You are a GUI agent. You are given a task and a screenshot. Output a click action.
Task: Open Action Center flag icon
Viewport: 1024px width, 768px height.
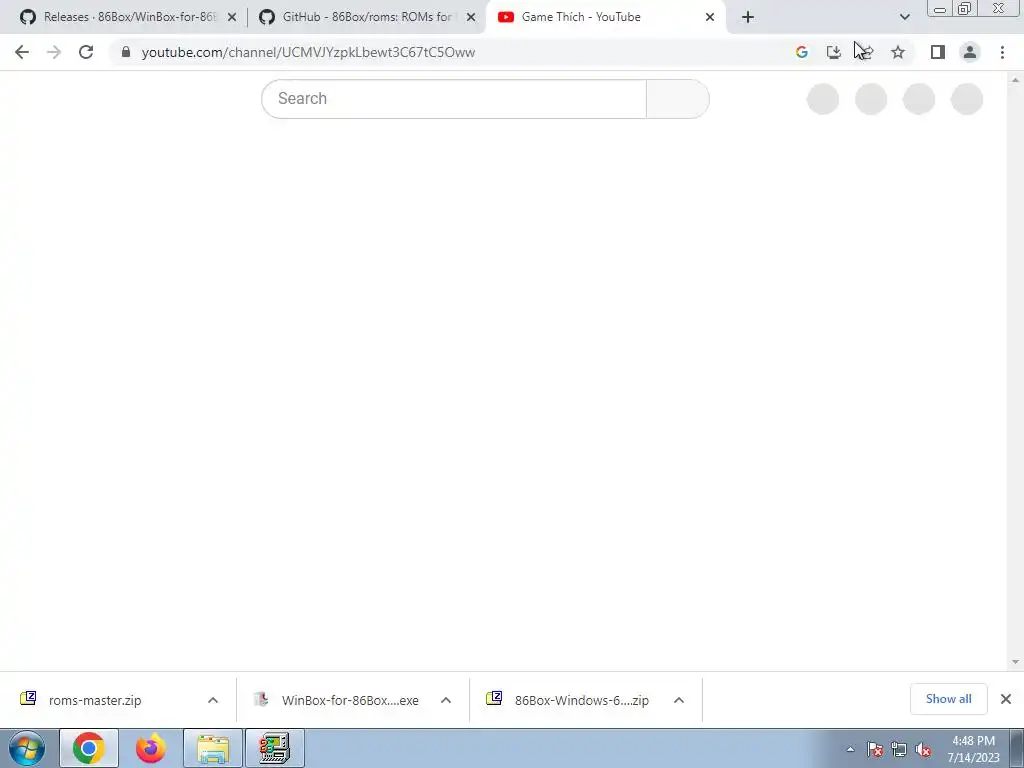click(875, 750)
